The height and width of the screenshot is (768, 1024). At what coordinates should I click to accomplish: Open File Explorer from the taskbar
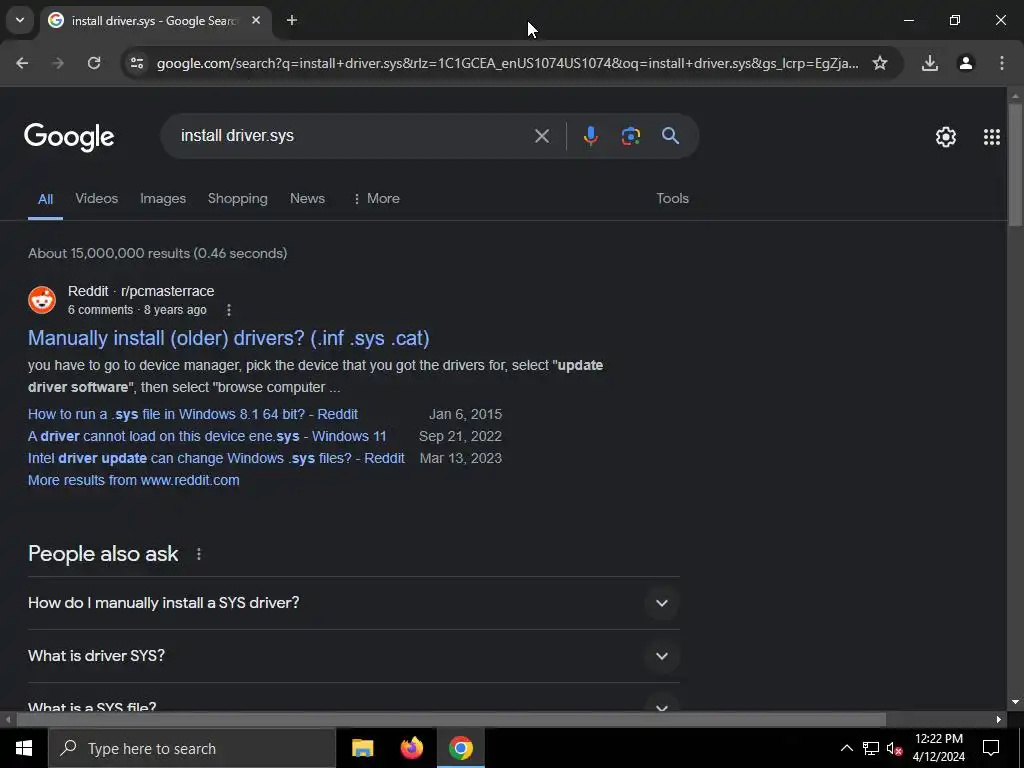tap(362, 748)
